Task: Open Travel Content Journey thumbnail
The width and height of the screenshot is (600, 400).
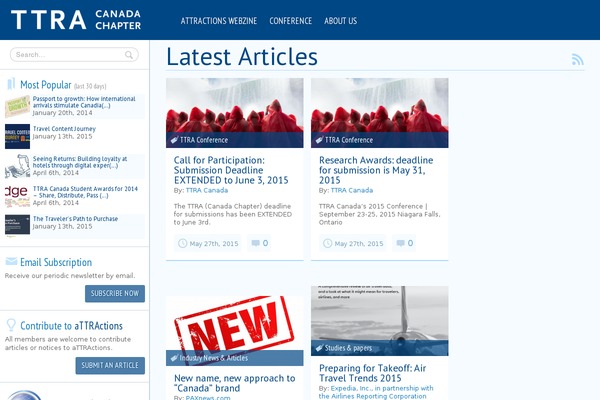Action: 17,136
